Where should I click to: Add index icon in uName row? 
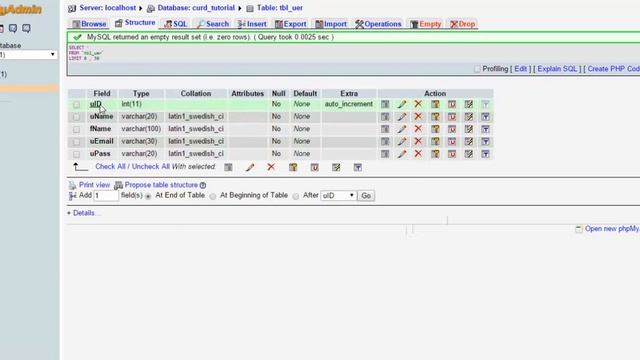tap(469, 117)
